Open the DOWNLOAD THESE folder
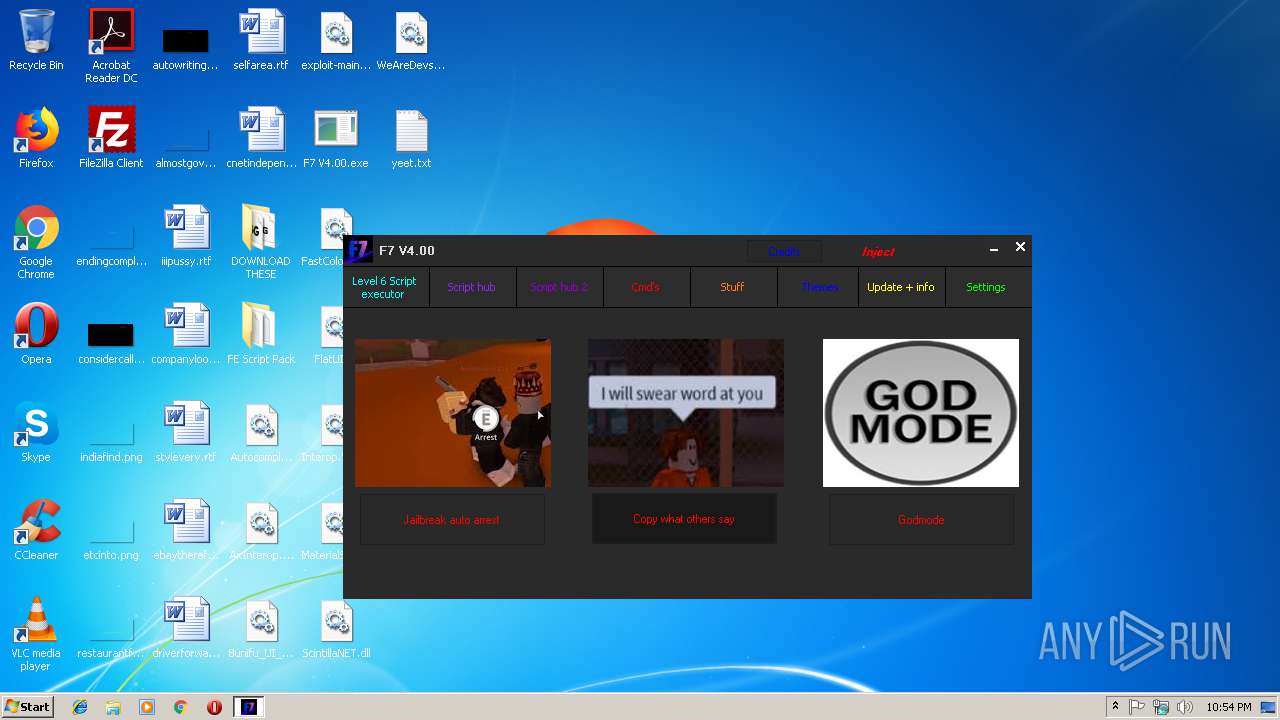Screen dimensions: 1280x720 [261, 242]
